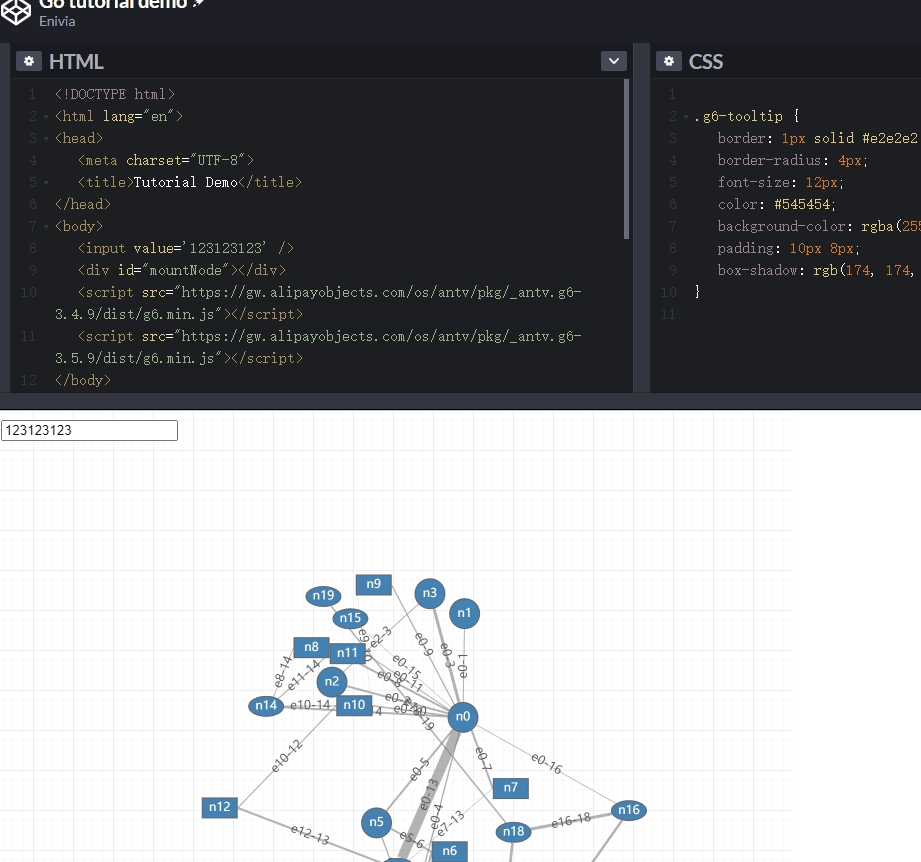Click the e0-16 edge label
This screenshot has width=921, height=862.
point(547,765)
